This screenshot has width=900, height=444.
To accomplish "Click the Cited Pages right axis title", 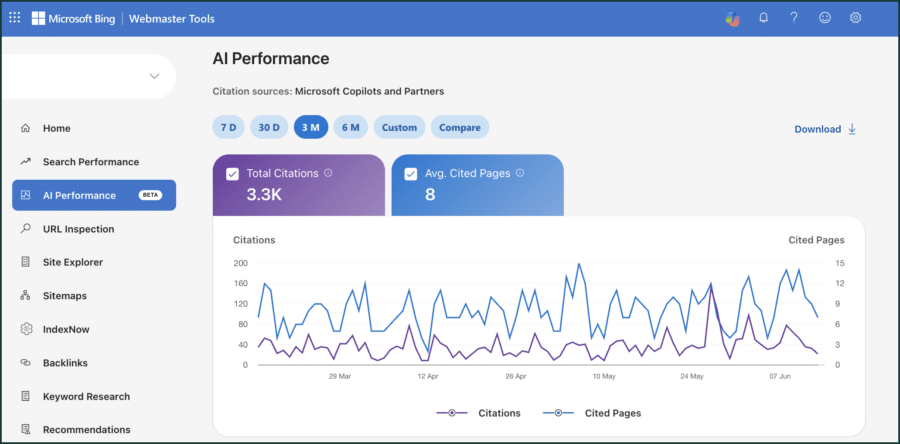I will (x=816, y=240).
